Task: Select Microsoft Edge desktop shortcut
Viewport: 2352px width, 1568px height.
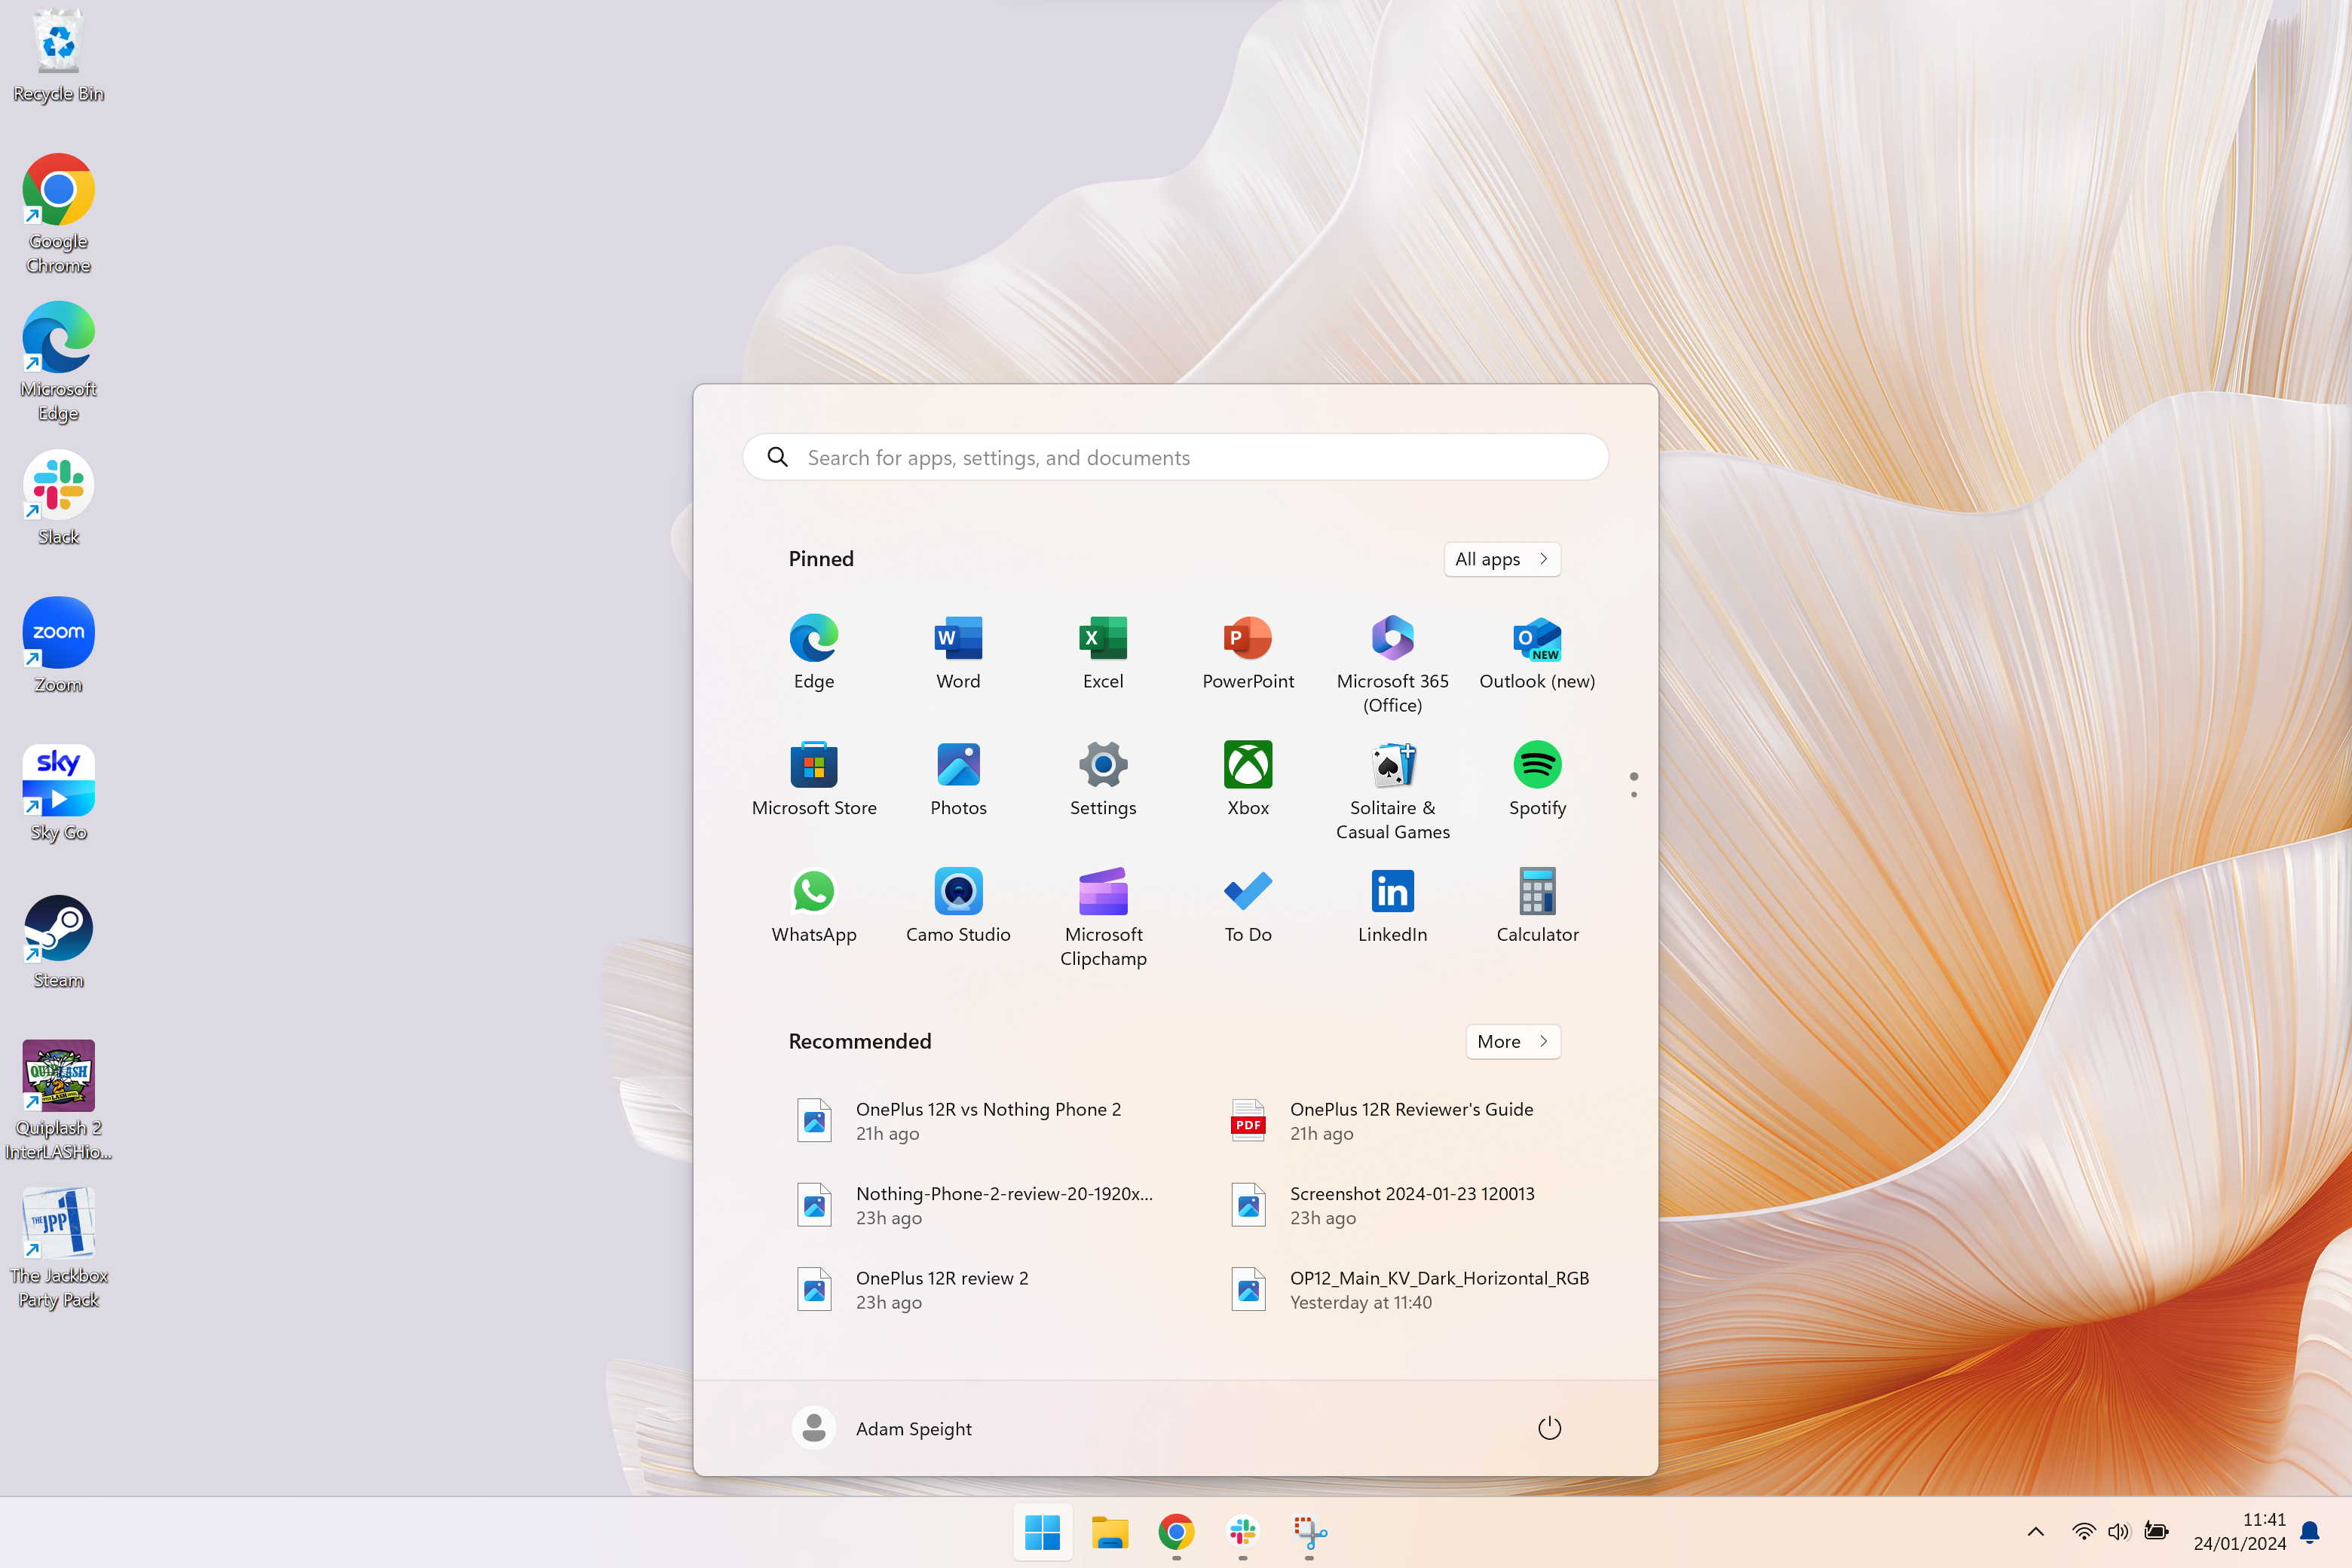Action: tap(58, 362)
